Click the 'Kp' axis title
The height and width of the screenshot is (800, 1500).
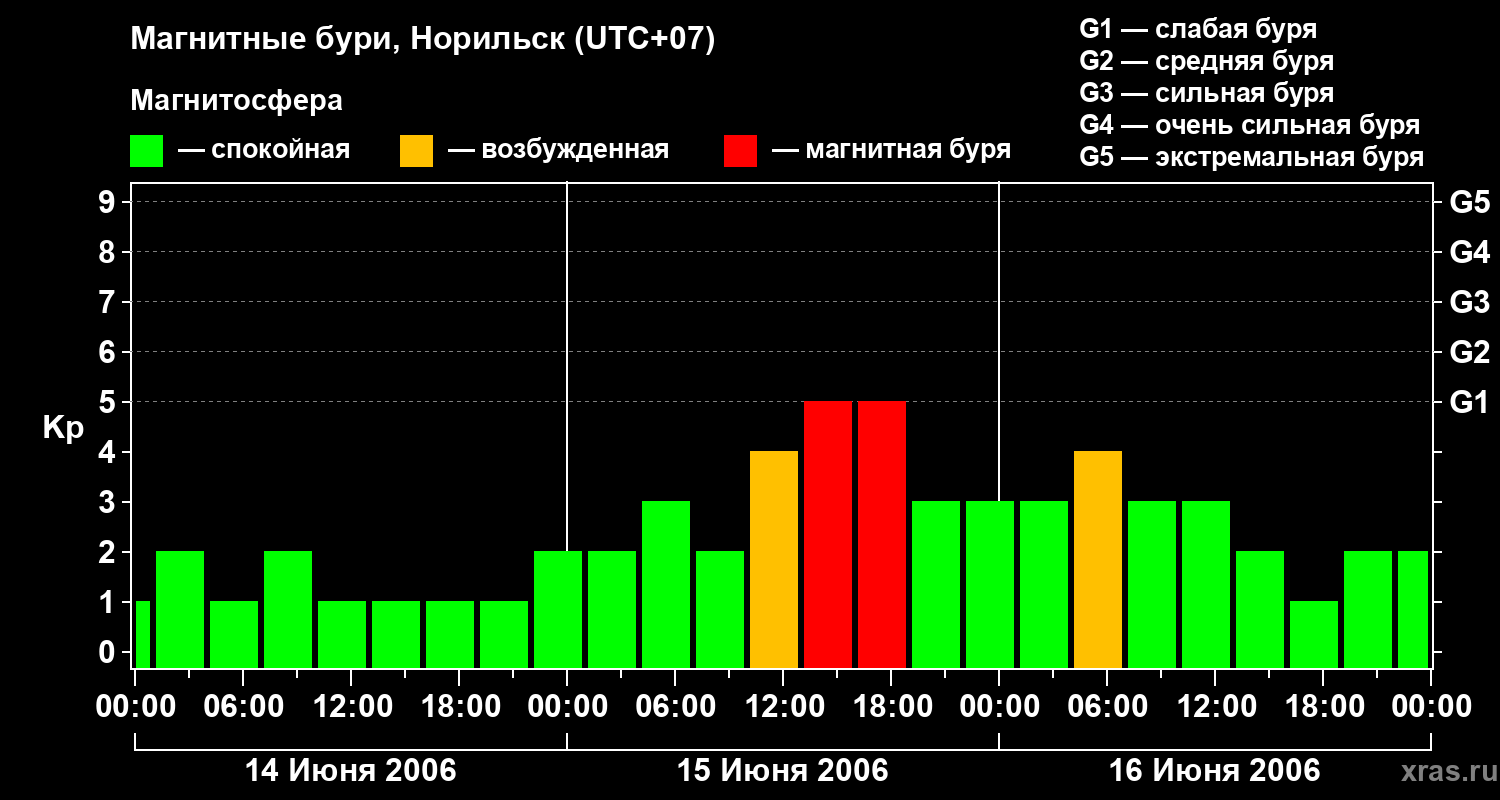click(x=63, y=428)
